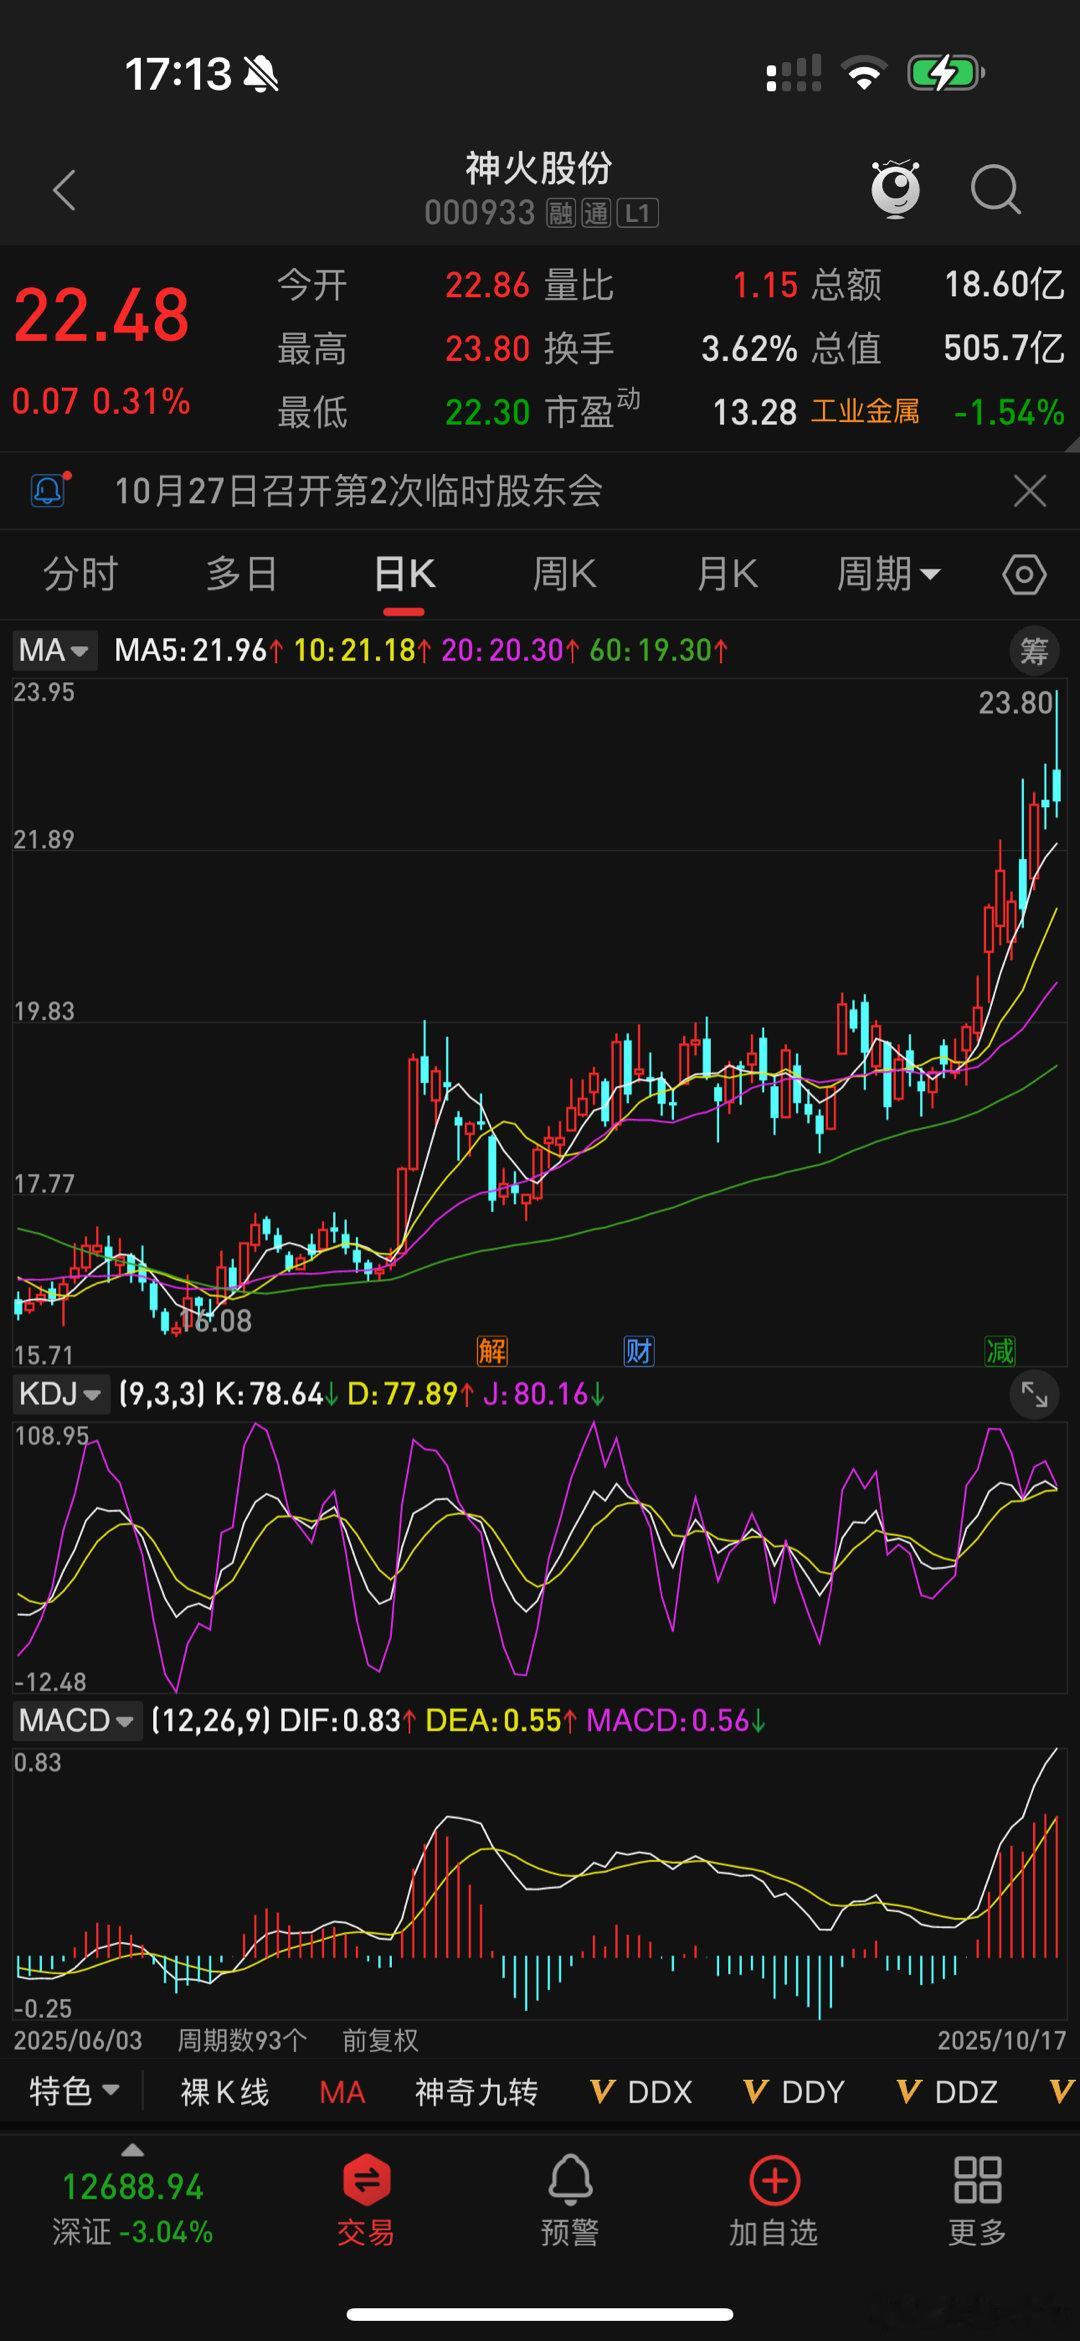
Task: Add stock via 加自选 plus icon
Action: (774, 2200)
